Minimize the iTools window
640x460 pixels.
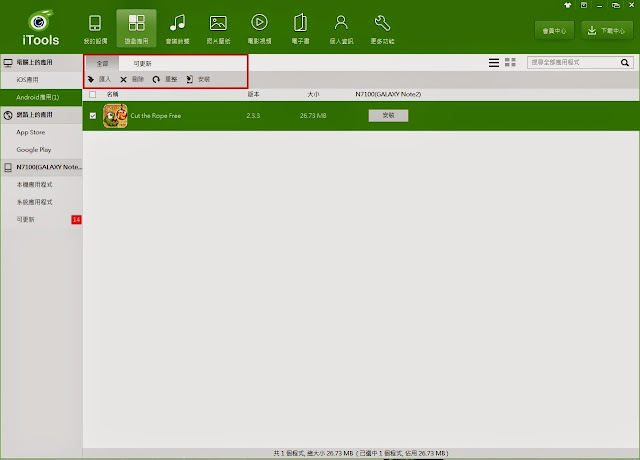click(600, 6)
